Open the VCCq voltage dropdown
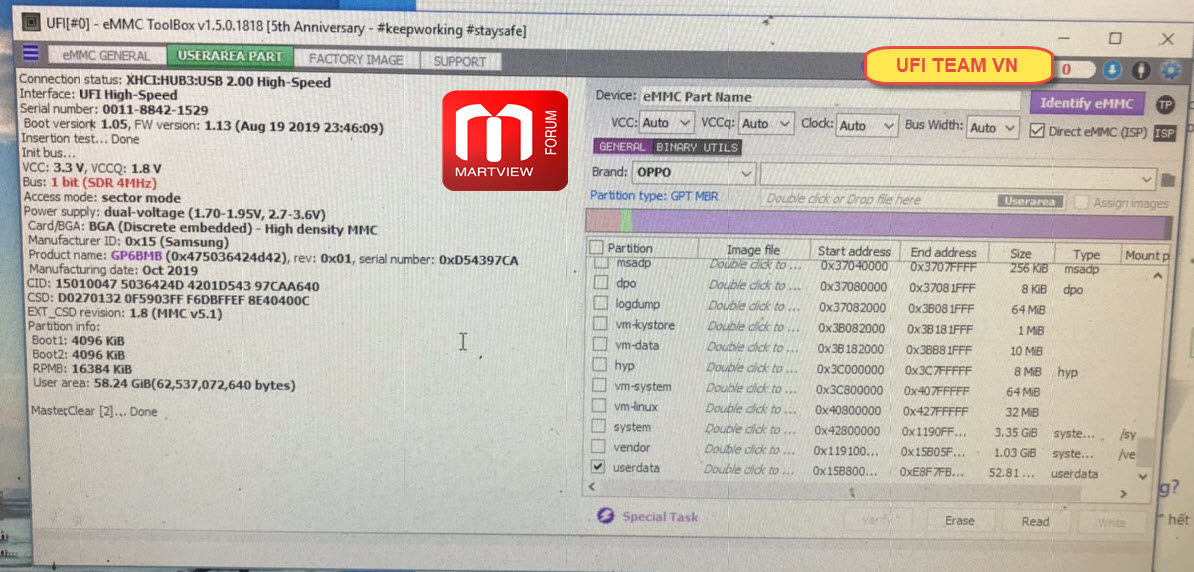The height and width of the screenshot is (572, 1194). (x=767, y=123)
